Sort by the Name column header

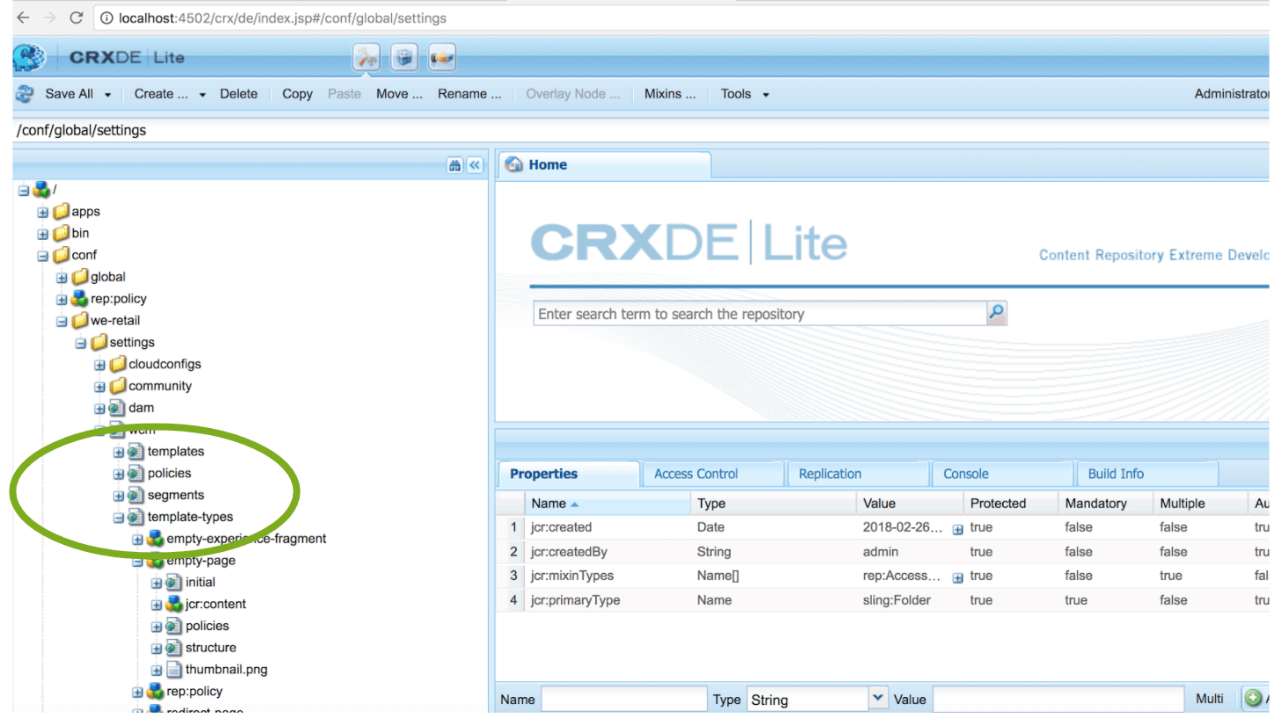tap(609, 503)
